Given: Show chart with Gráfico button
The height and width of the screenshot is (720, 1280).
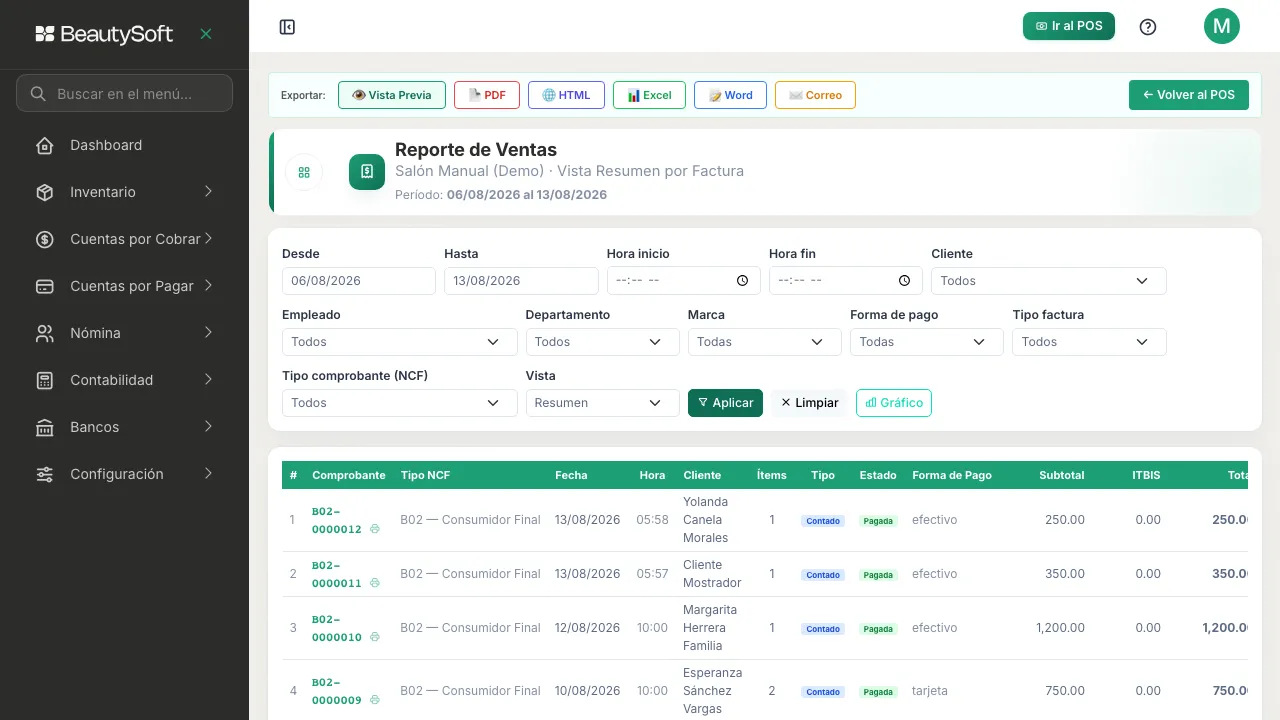Looking at the screenshot, I should [x=894, y=403].
